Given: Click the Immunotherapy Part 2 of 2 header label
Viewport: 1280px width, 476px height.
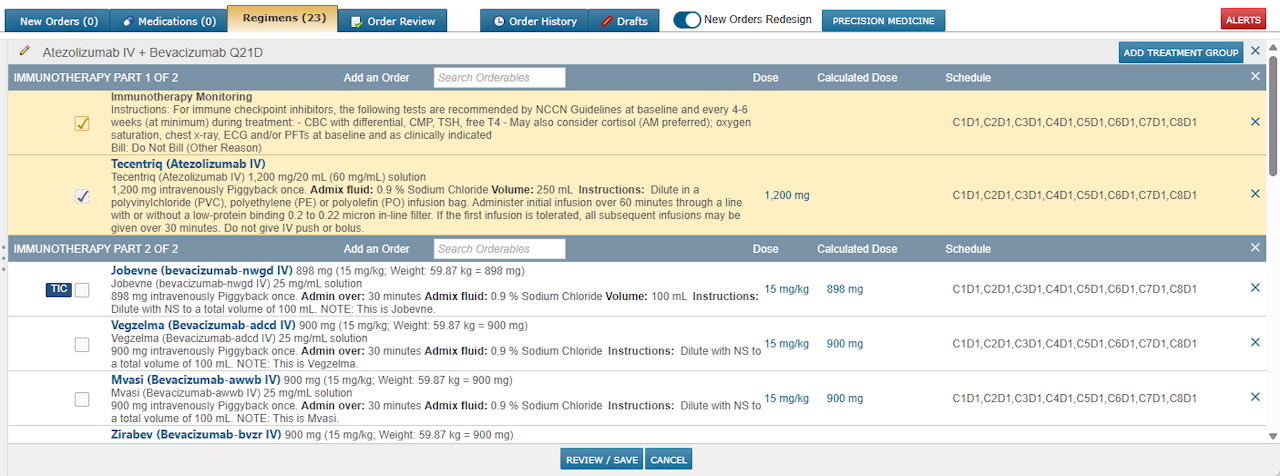Looking at the screenshot, I should pos(96,249).
